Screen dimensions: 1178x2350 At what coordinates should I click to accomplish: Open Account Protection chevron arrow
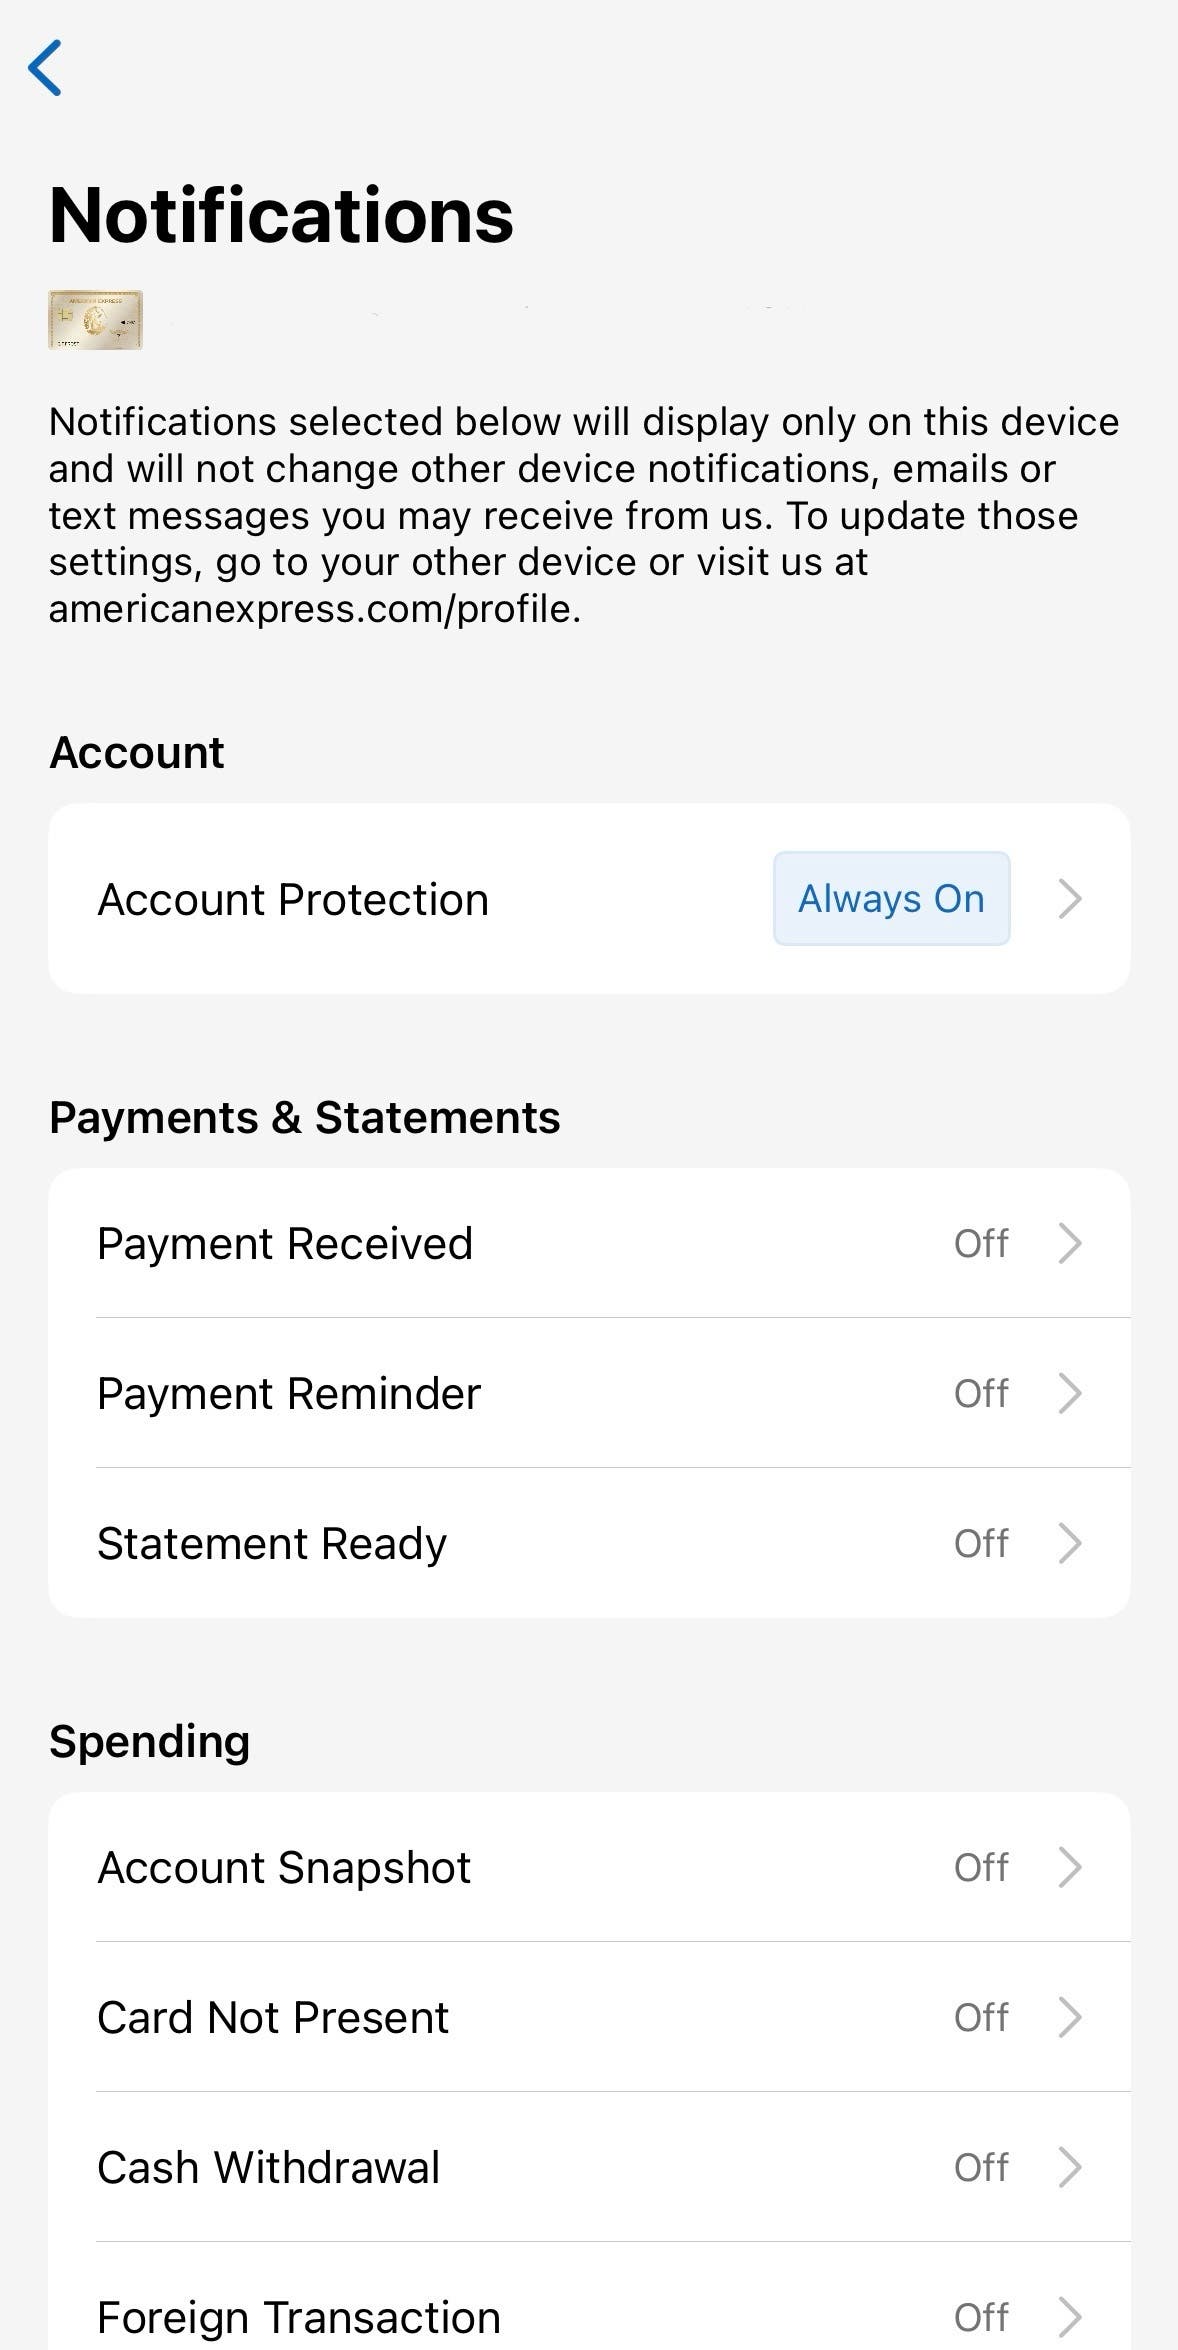click(1070, 899)
